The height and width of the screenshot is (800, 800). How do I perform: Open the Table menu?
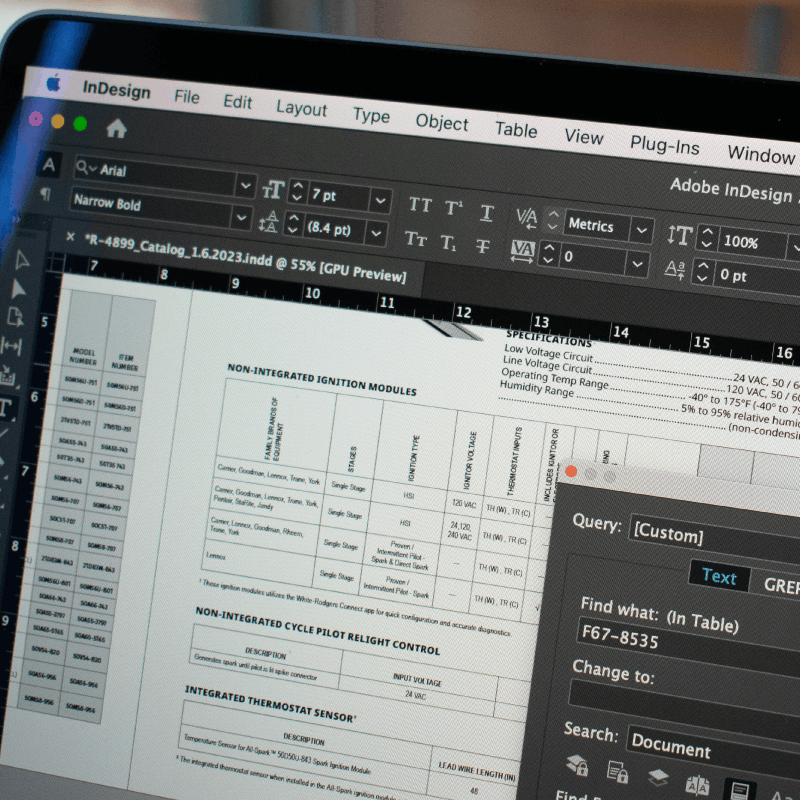[516, 130]
